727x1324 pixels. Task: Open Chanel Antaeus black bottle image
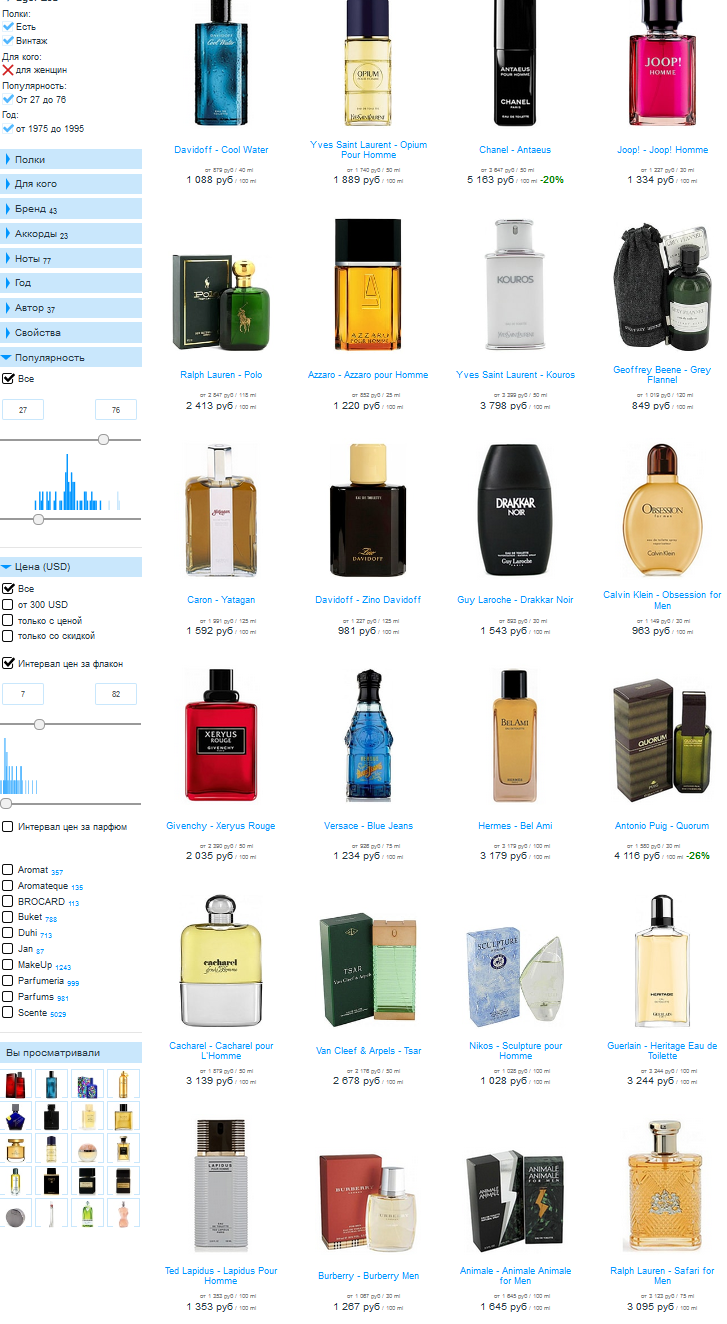(515, 64)
